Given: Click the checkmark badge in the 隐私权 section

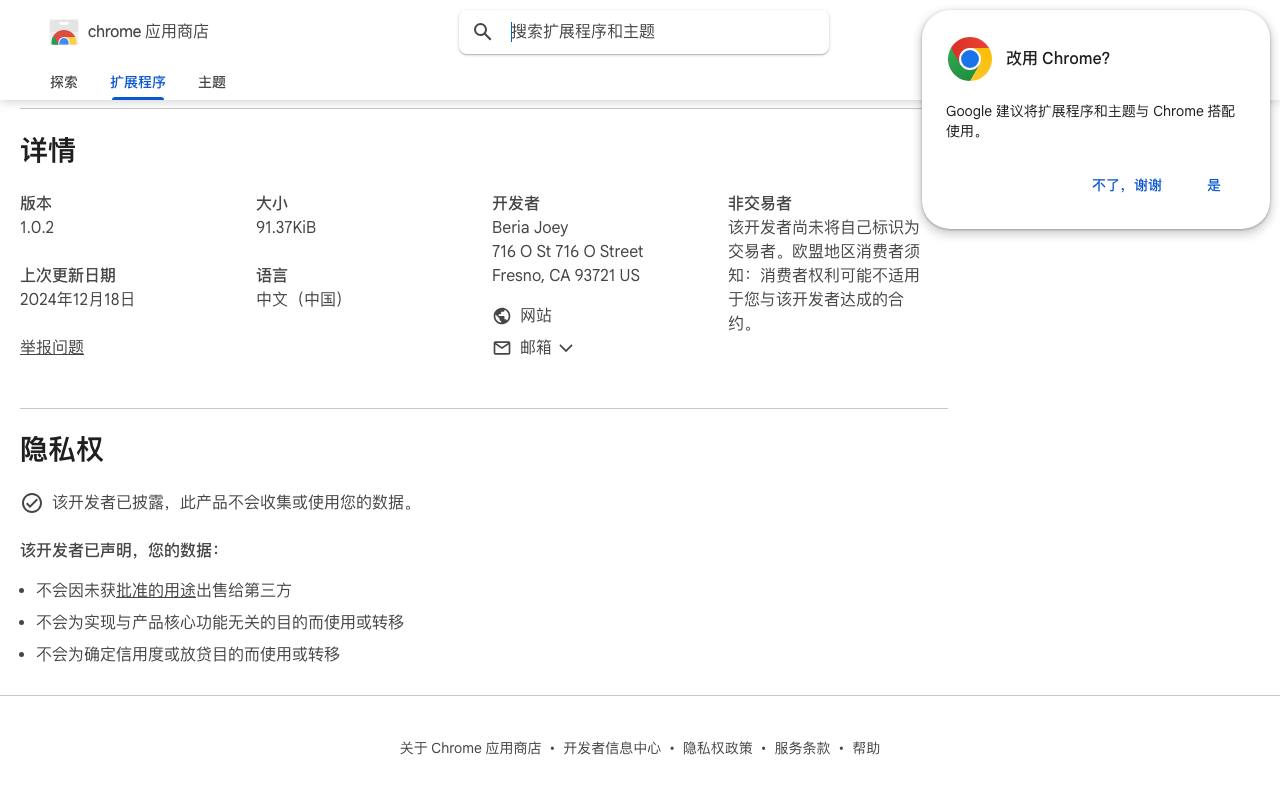Looking at the screenshot, I should coord(32,503).
